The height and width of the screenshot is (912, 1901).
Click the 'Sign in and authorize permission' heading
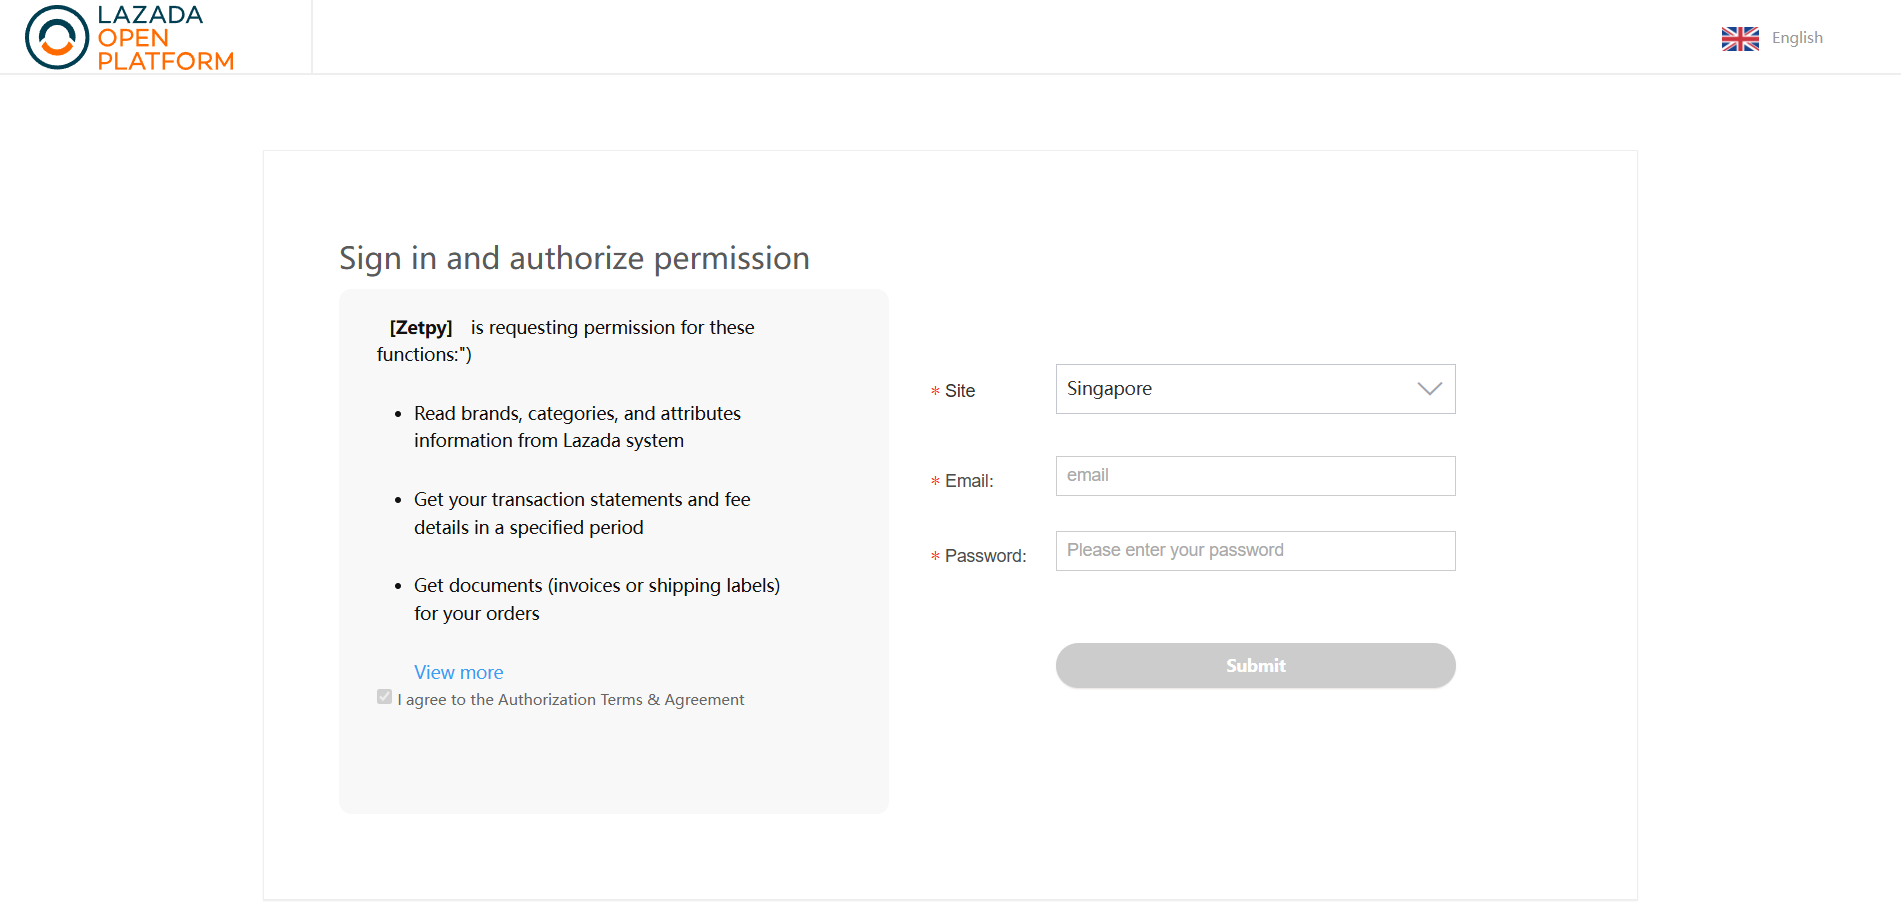coord(574,258)
